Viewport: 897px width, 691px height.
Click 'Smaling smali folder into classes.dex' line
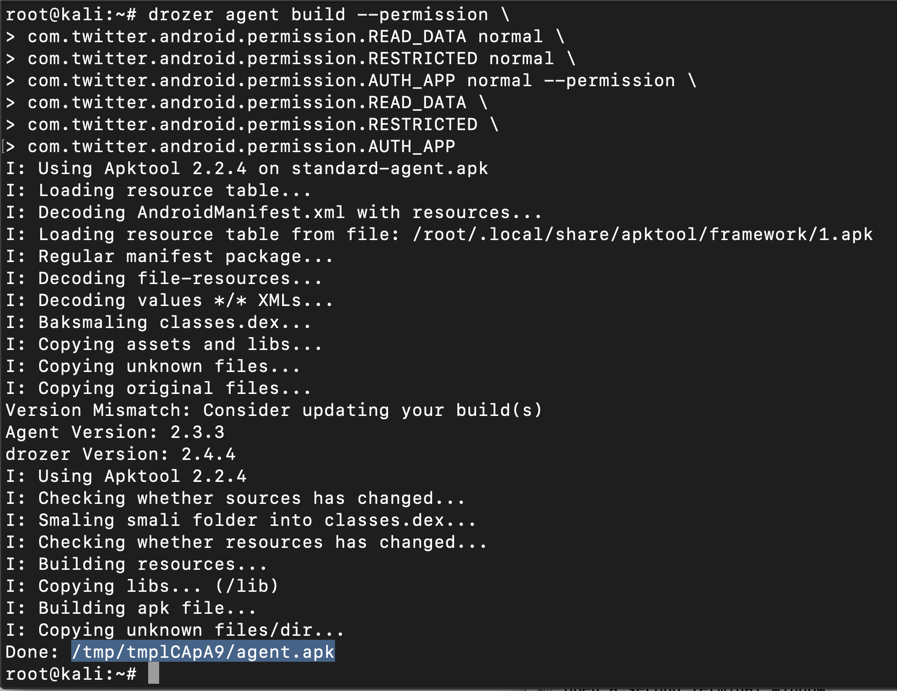click(x=240, y=520)
